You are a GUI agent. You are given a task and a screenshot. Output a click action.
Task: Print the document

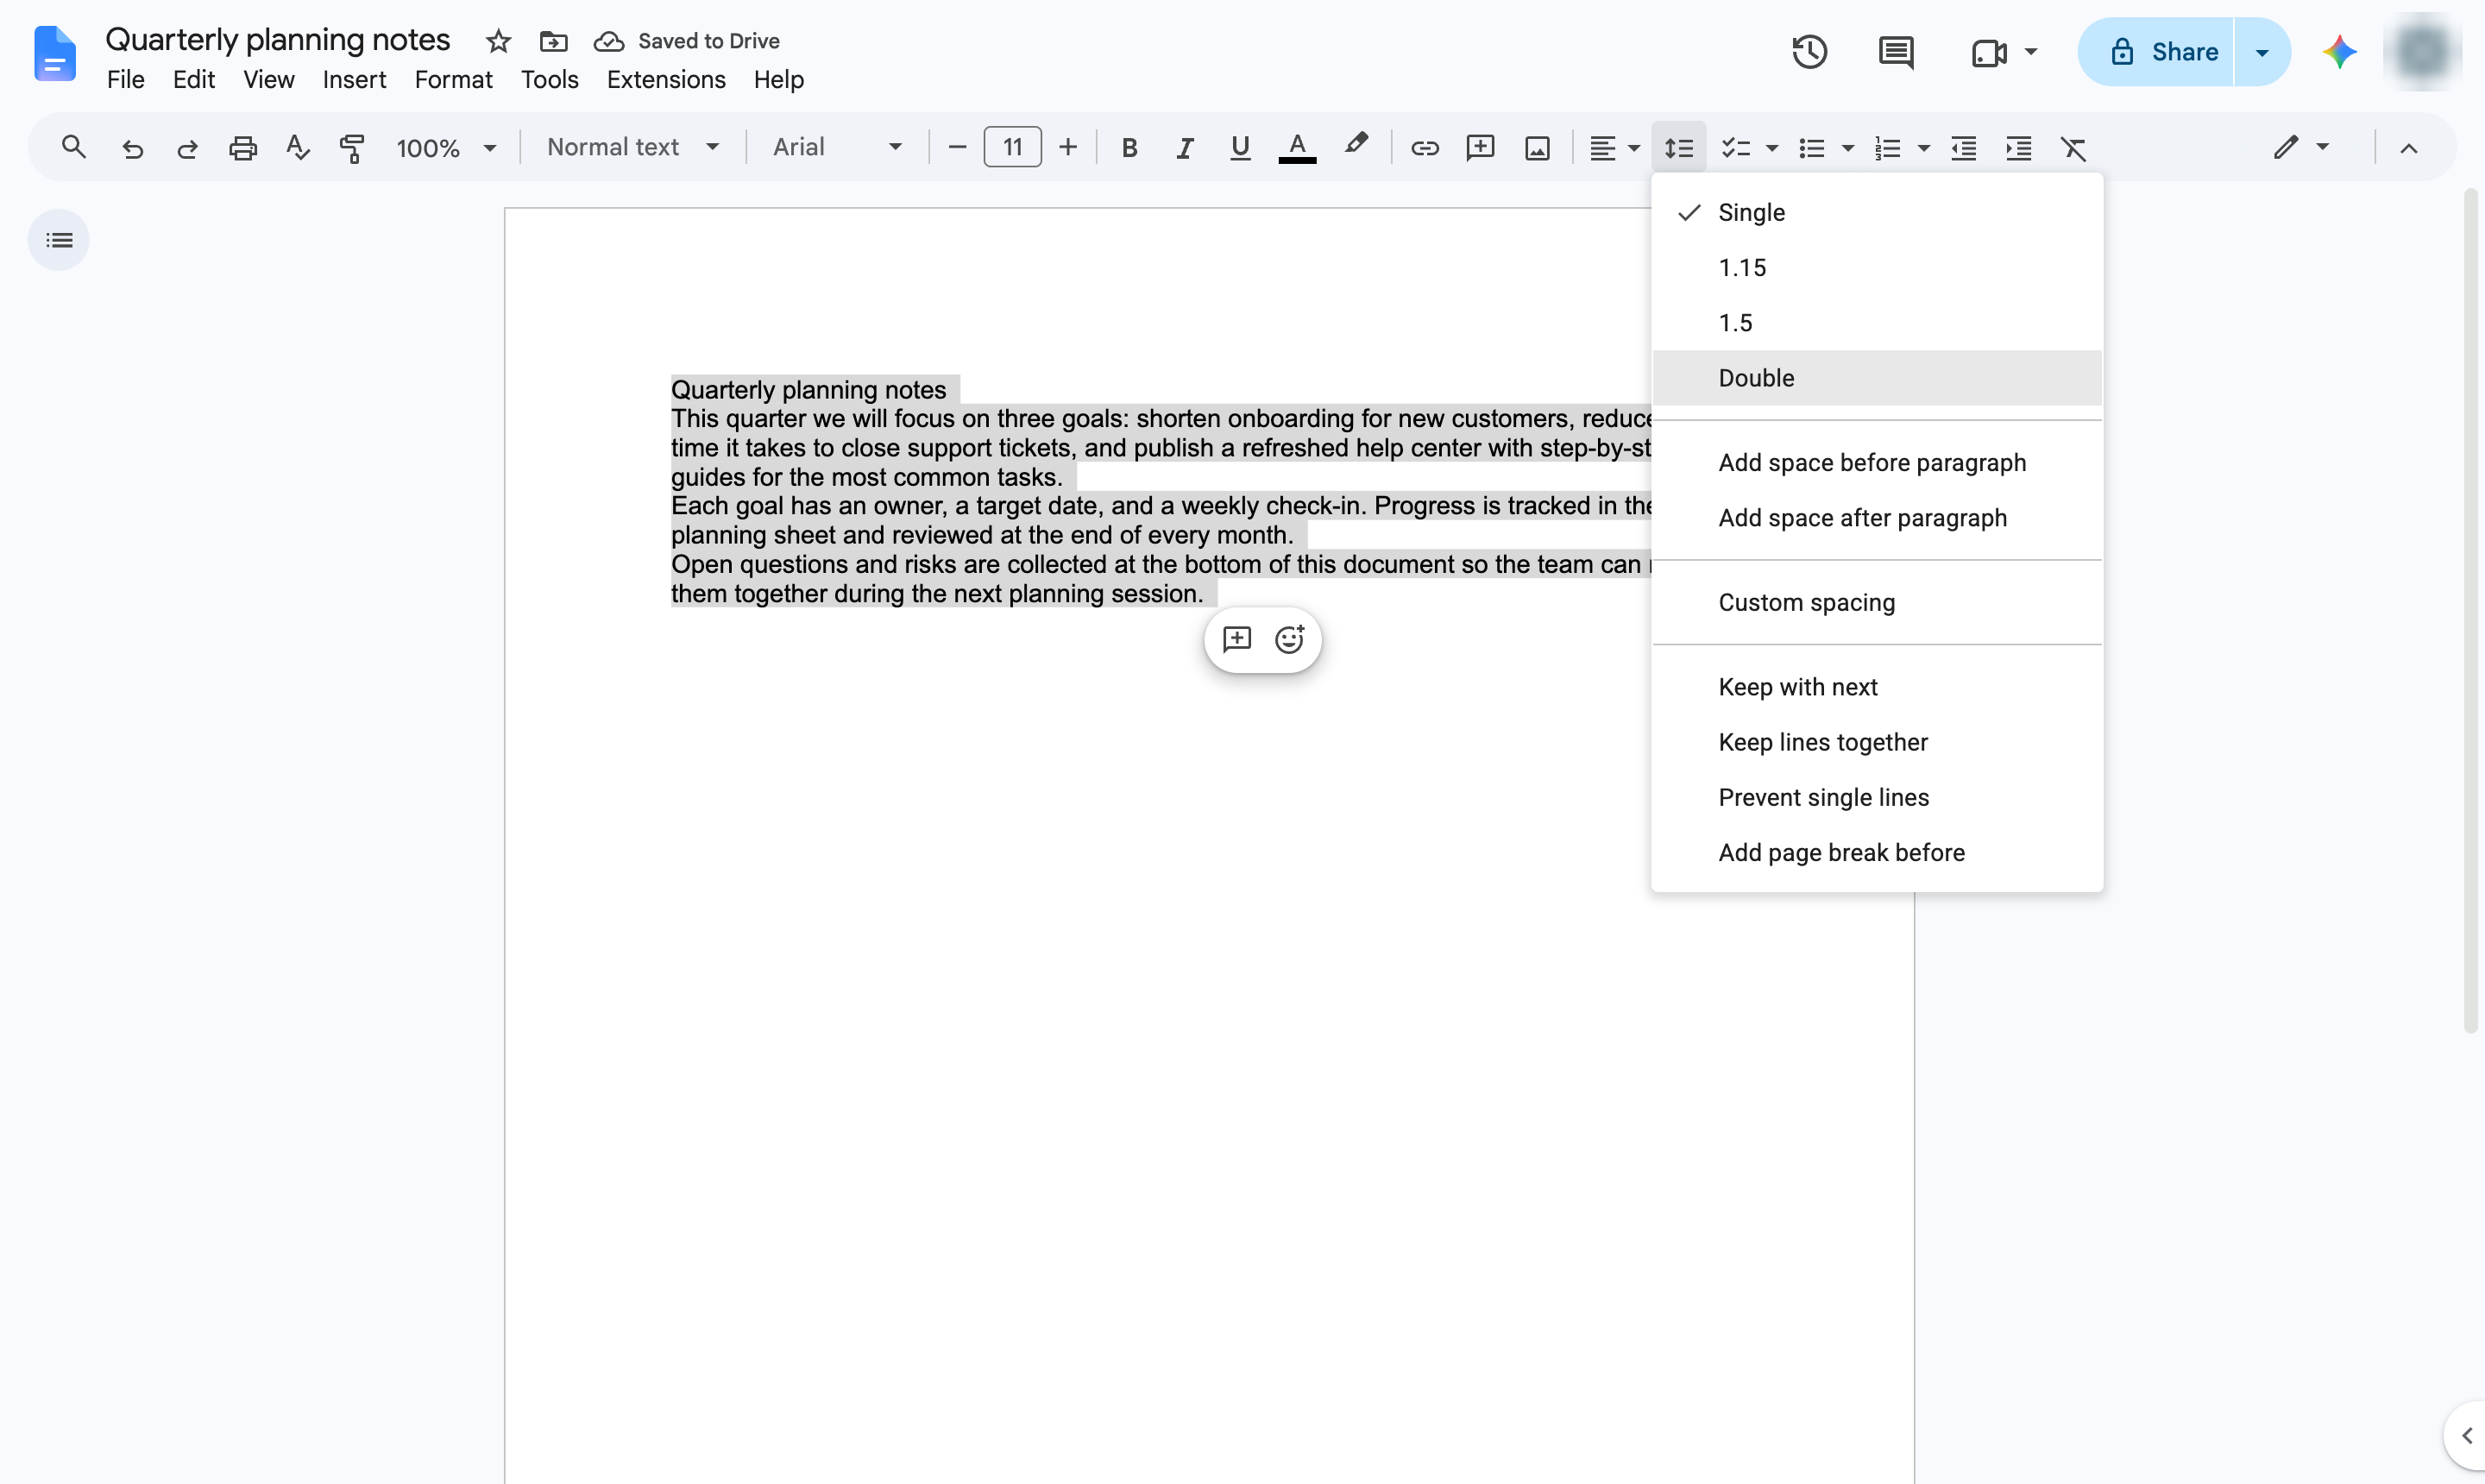pos(243,148)
